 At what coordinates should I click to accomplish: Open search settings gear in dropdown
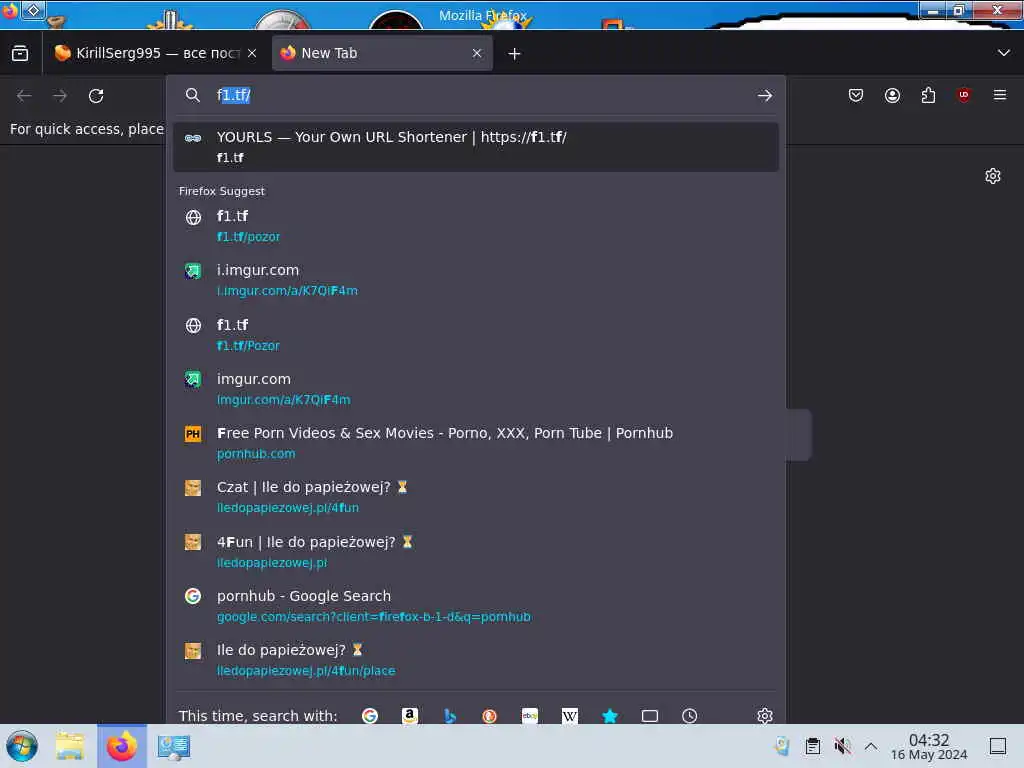(x=765, y=716)
